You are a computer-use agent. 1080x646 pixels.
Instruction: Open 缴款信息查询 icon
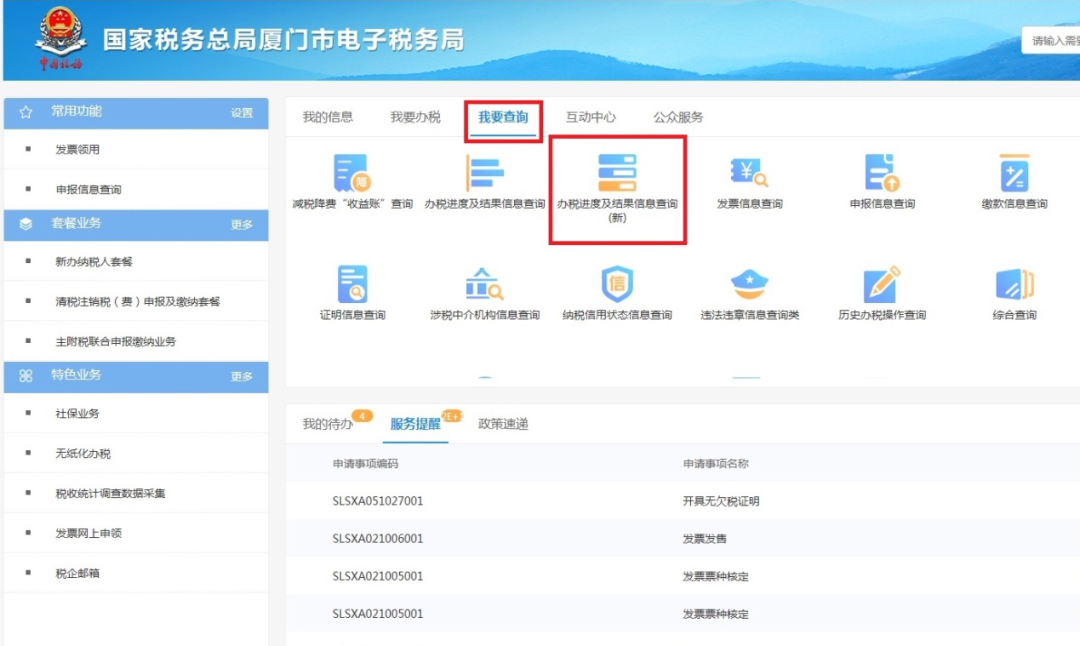click(1014, 173)
